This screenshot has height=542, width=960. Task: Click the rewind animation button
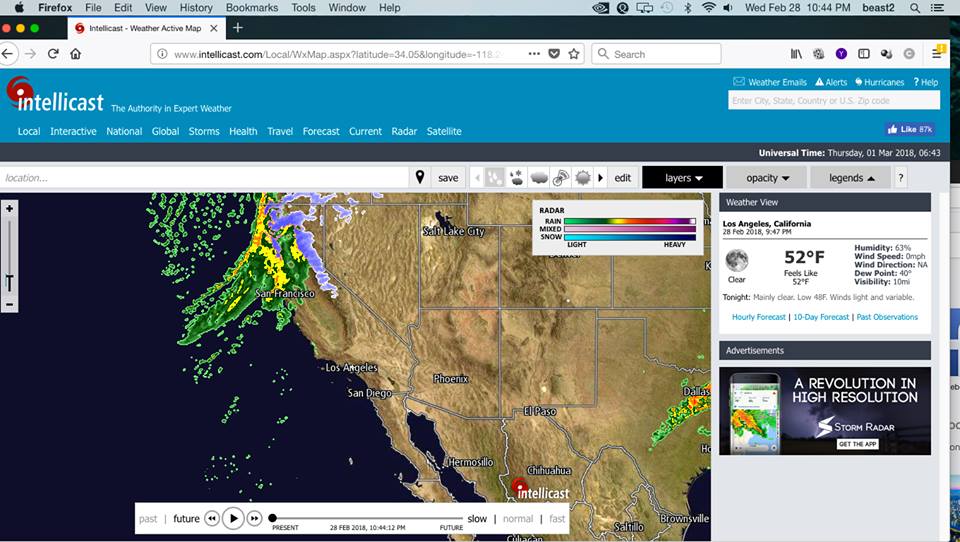[x=212, y=518]
